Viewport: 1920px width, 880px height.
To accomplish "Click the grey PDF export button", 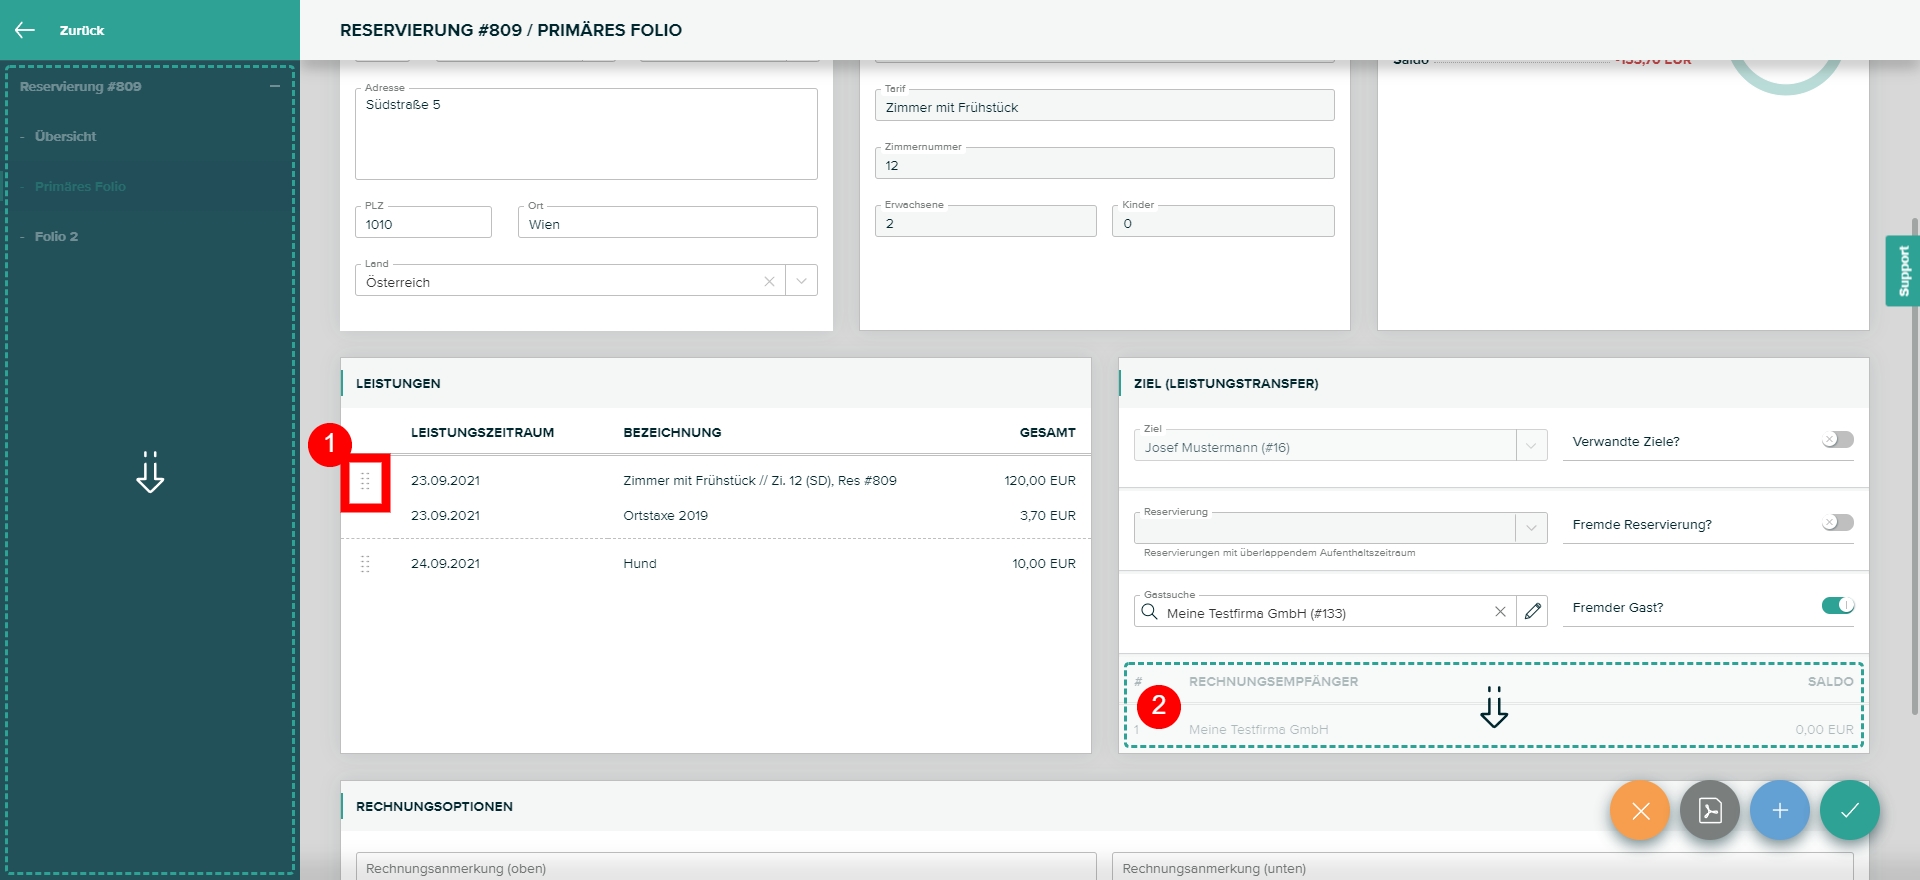I will tap(1710, 810).
